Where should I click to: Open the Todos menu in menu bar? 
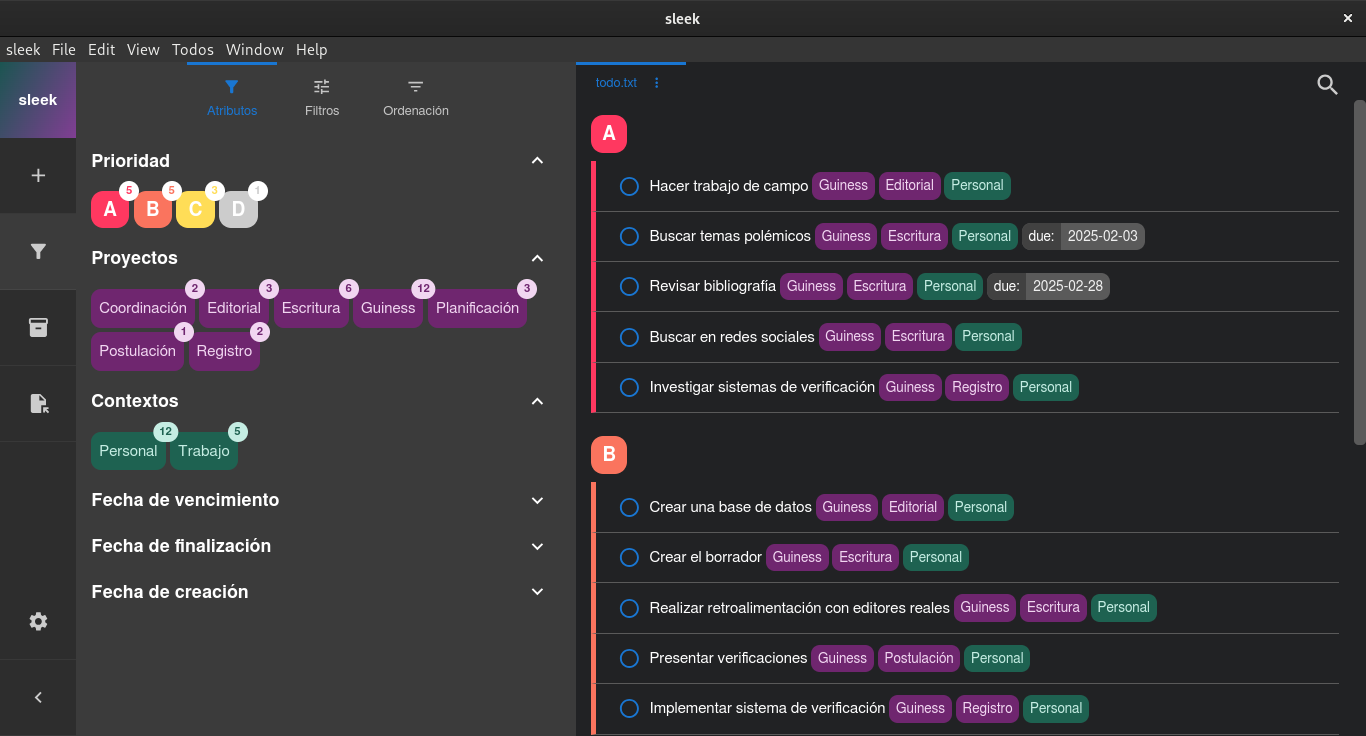(x=193, y=50)
